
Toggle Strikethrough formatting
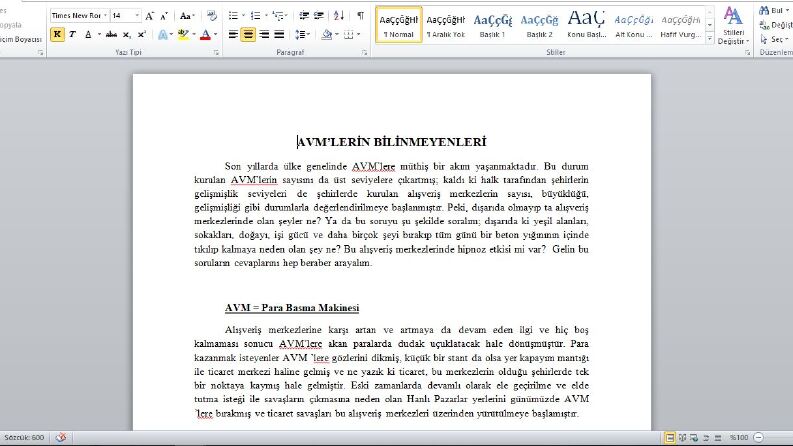(x=111, y=34)
